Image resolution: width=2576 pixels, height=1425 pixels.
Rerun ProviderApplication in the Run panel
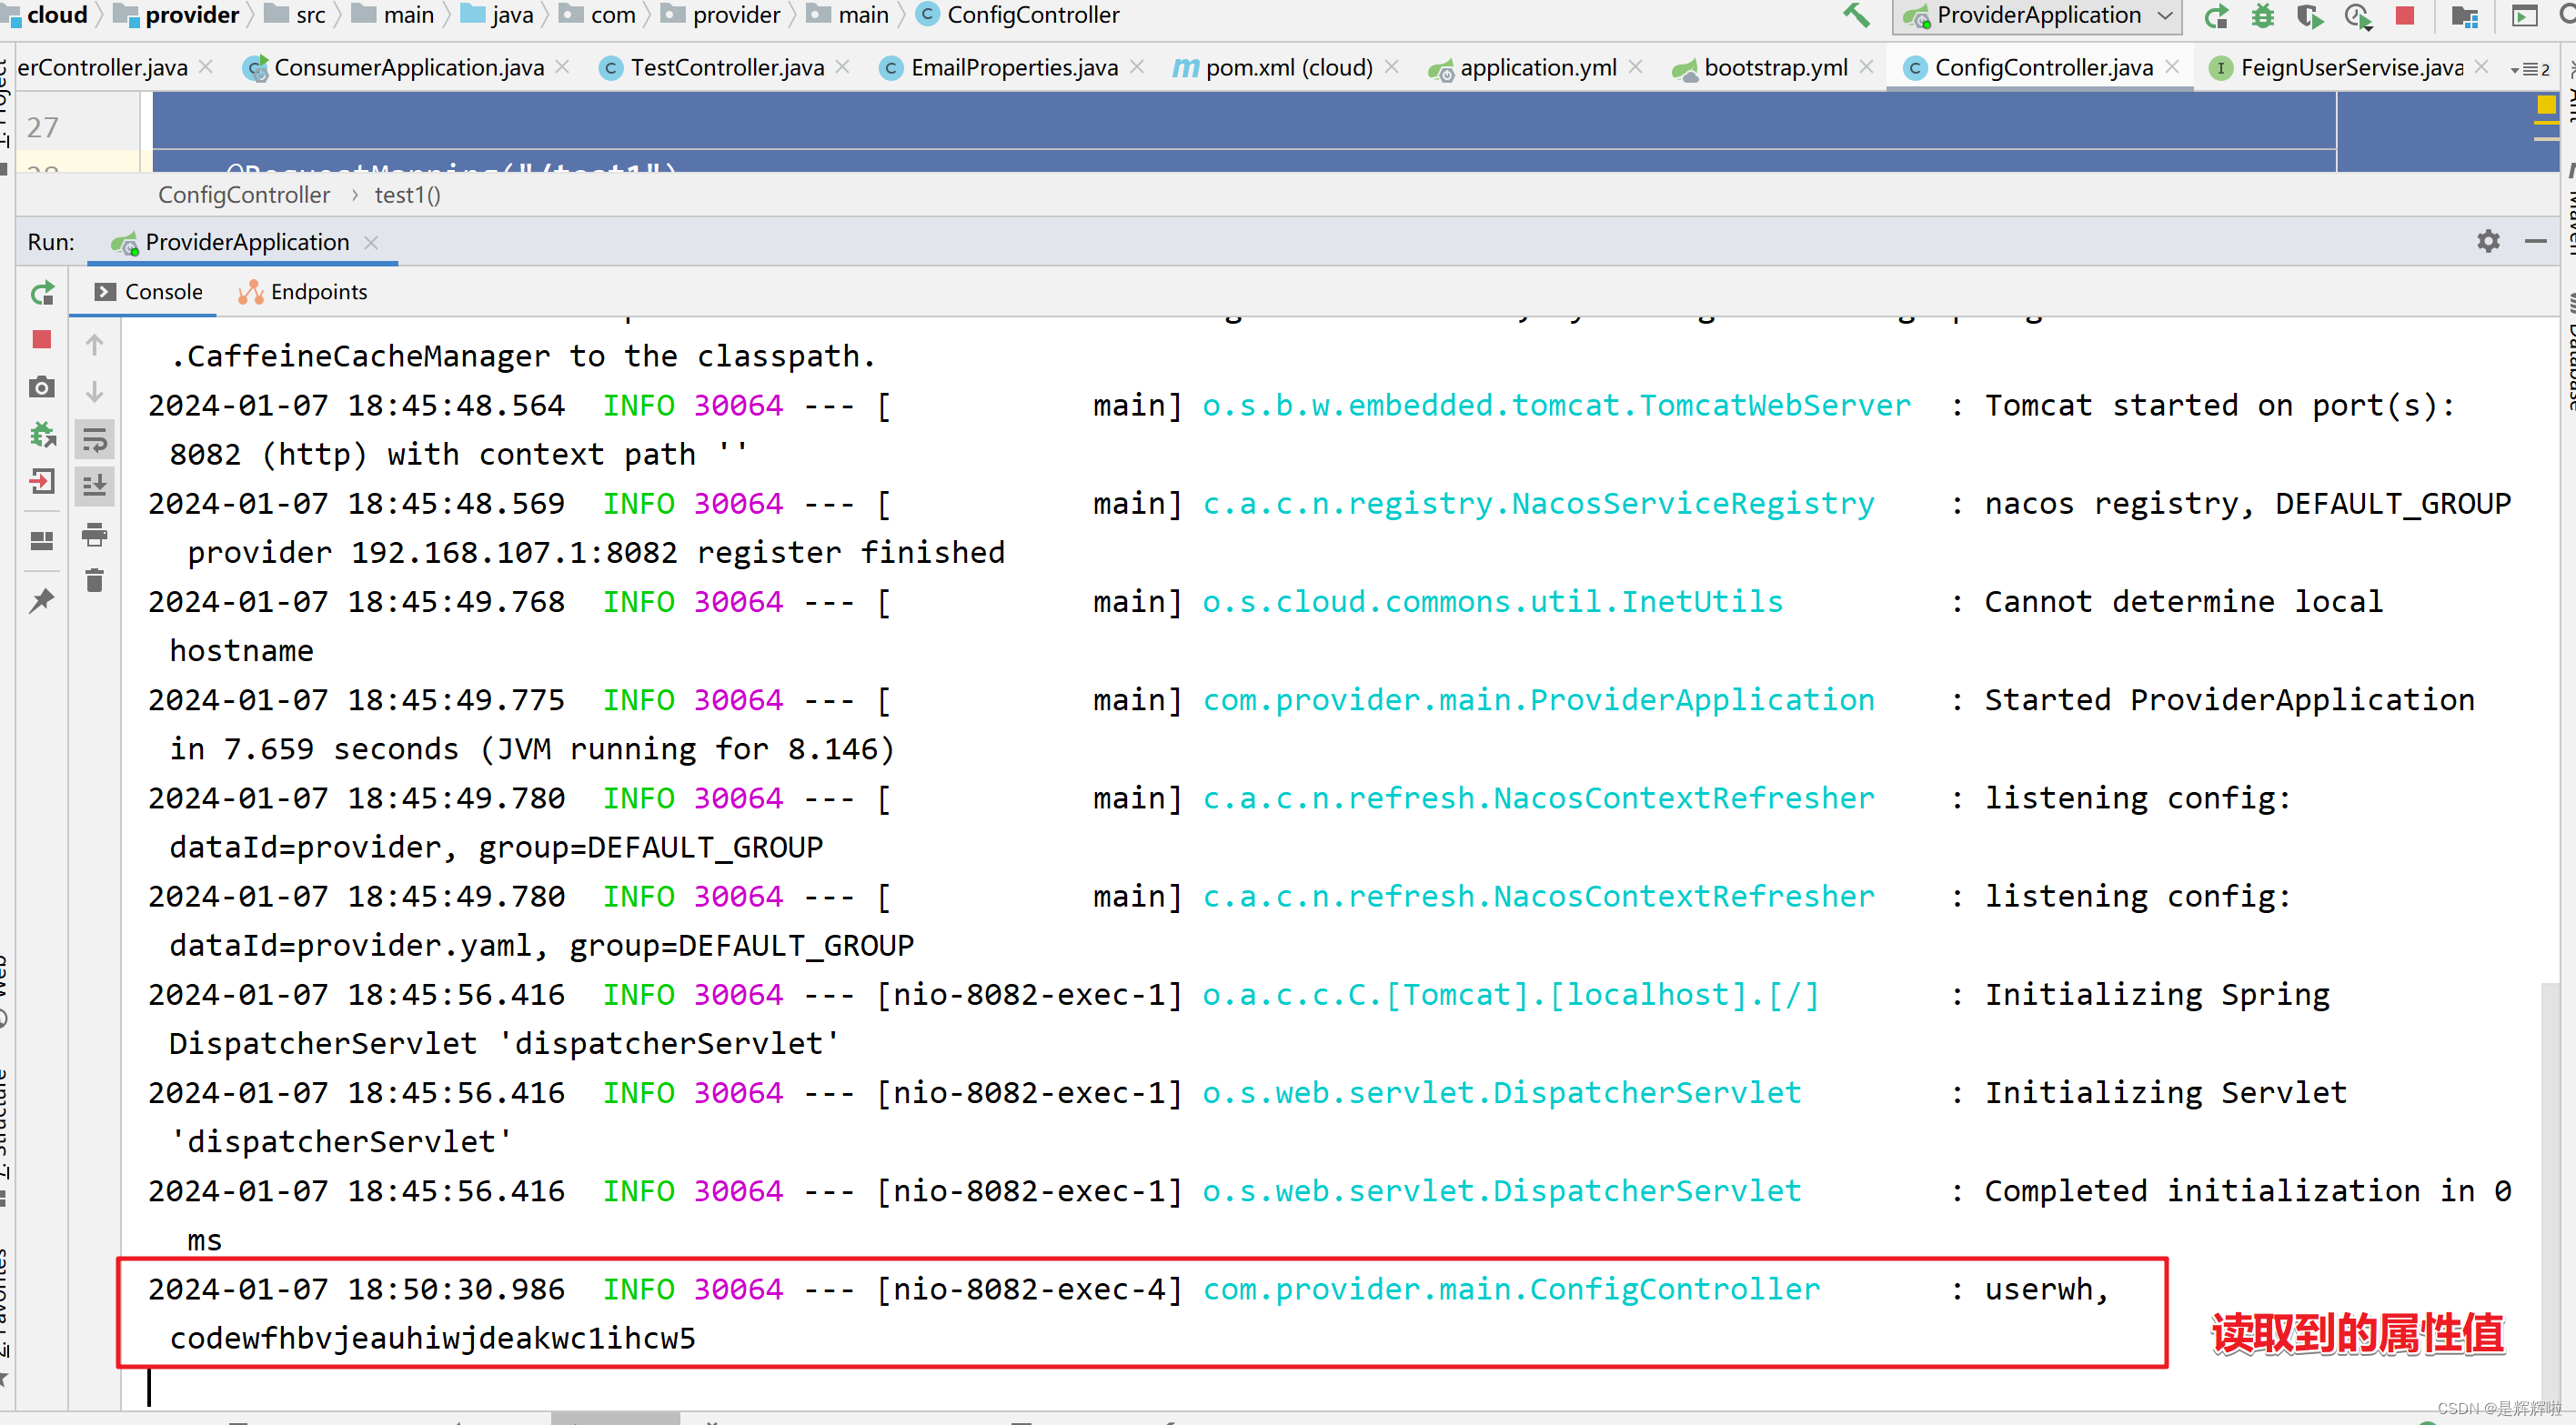(42, 293)
